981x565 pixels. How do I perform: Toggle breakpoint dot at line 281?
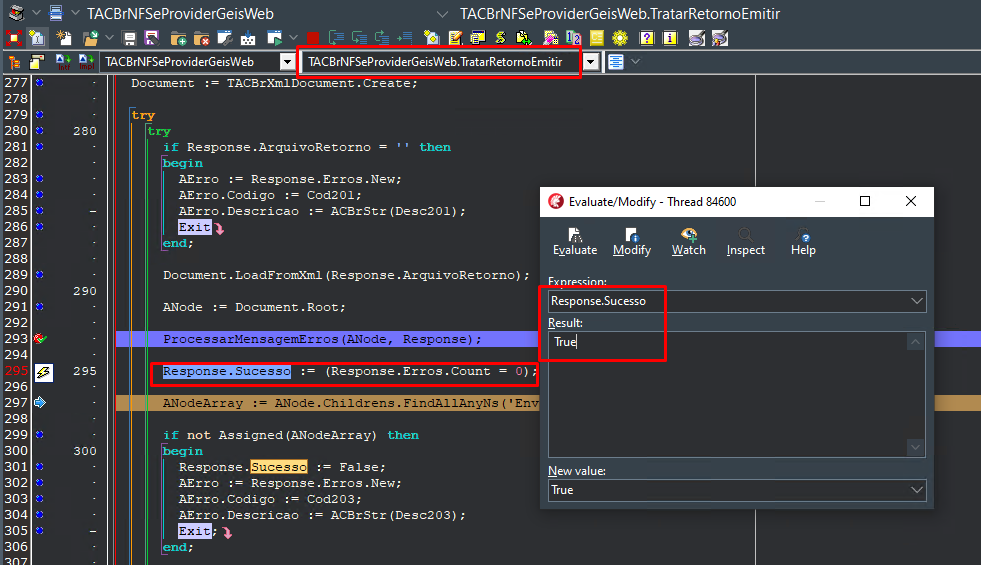pyautogui.click(x=39, y=146)
